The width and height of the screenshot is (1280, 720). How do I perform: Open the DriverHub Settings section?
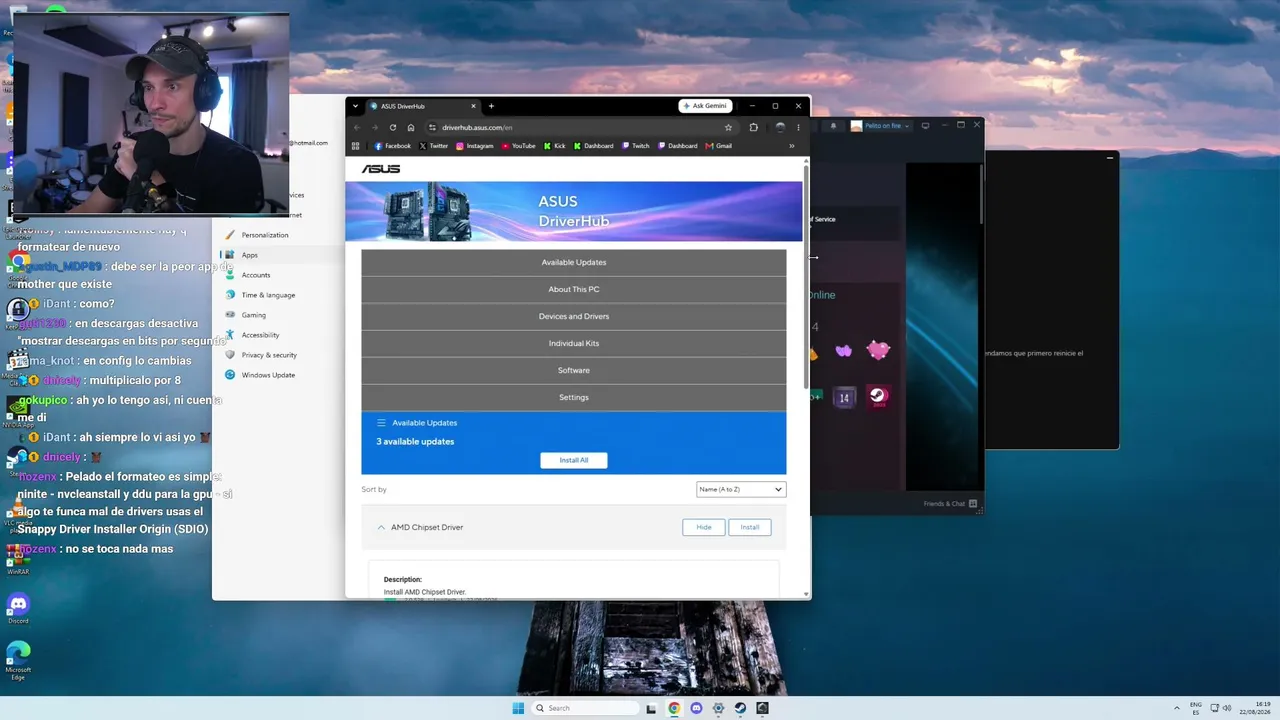pyautogui.click(x=574, y=397)
